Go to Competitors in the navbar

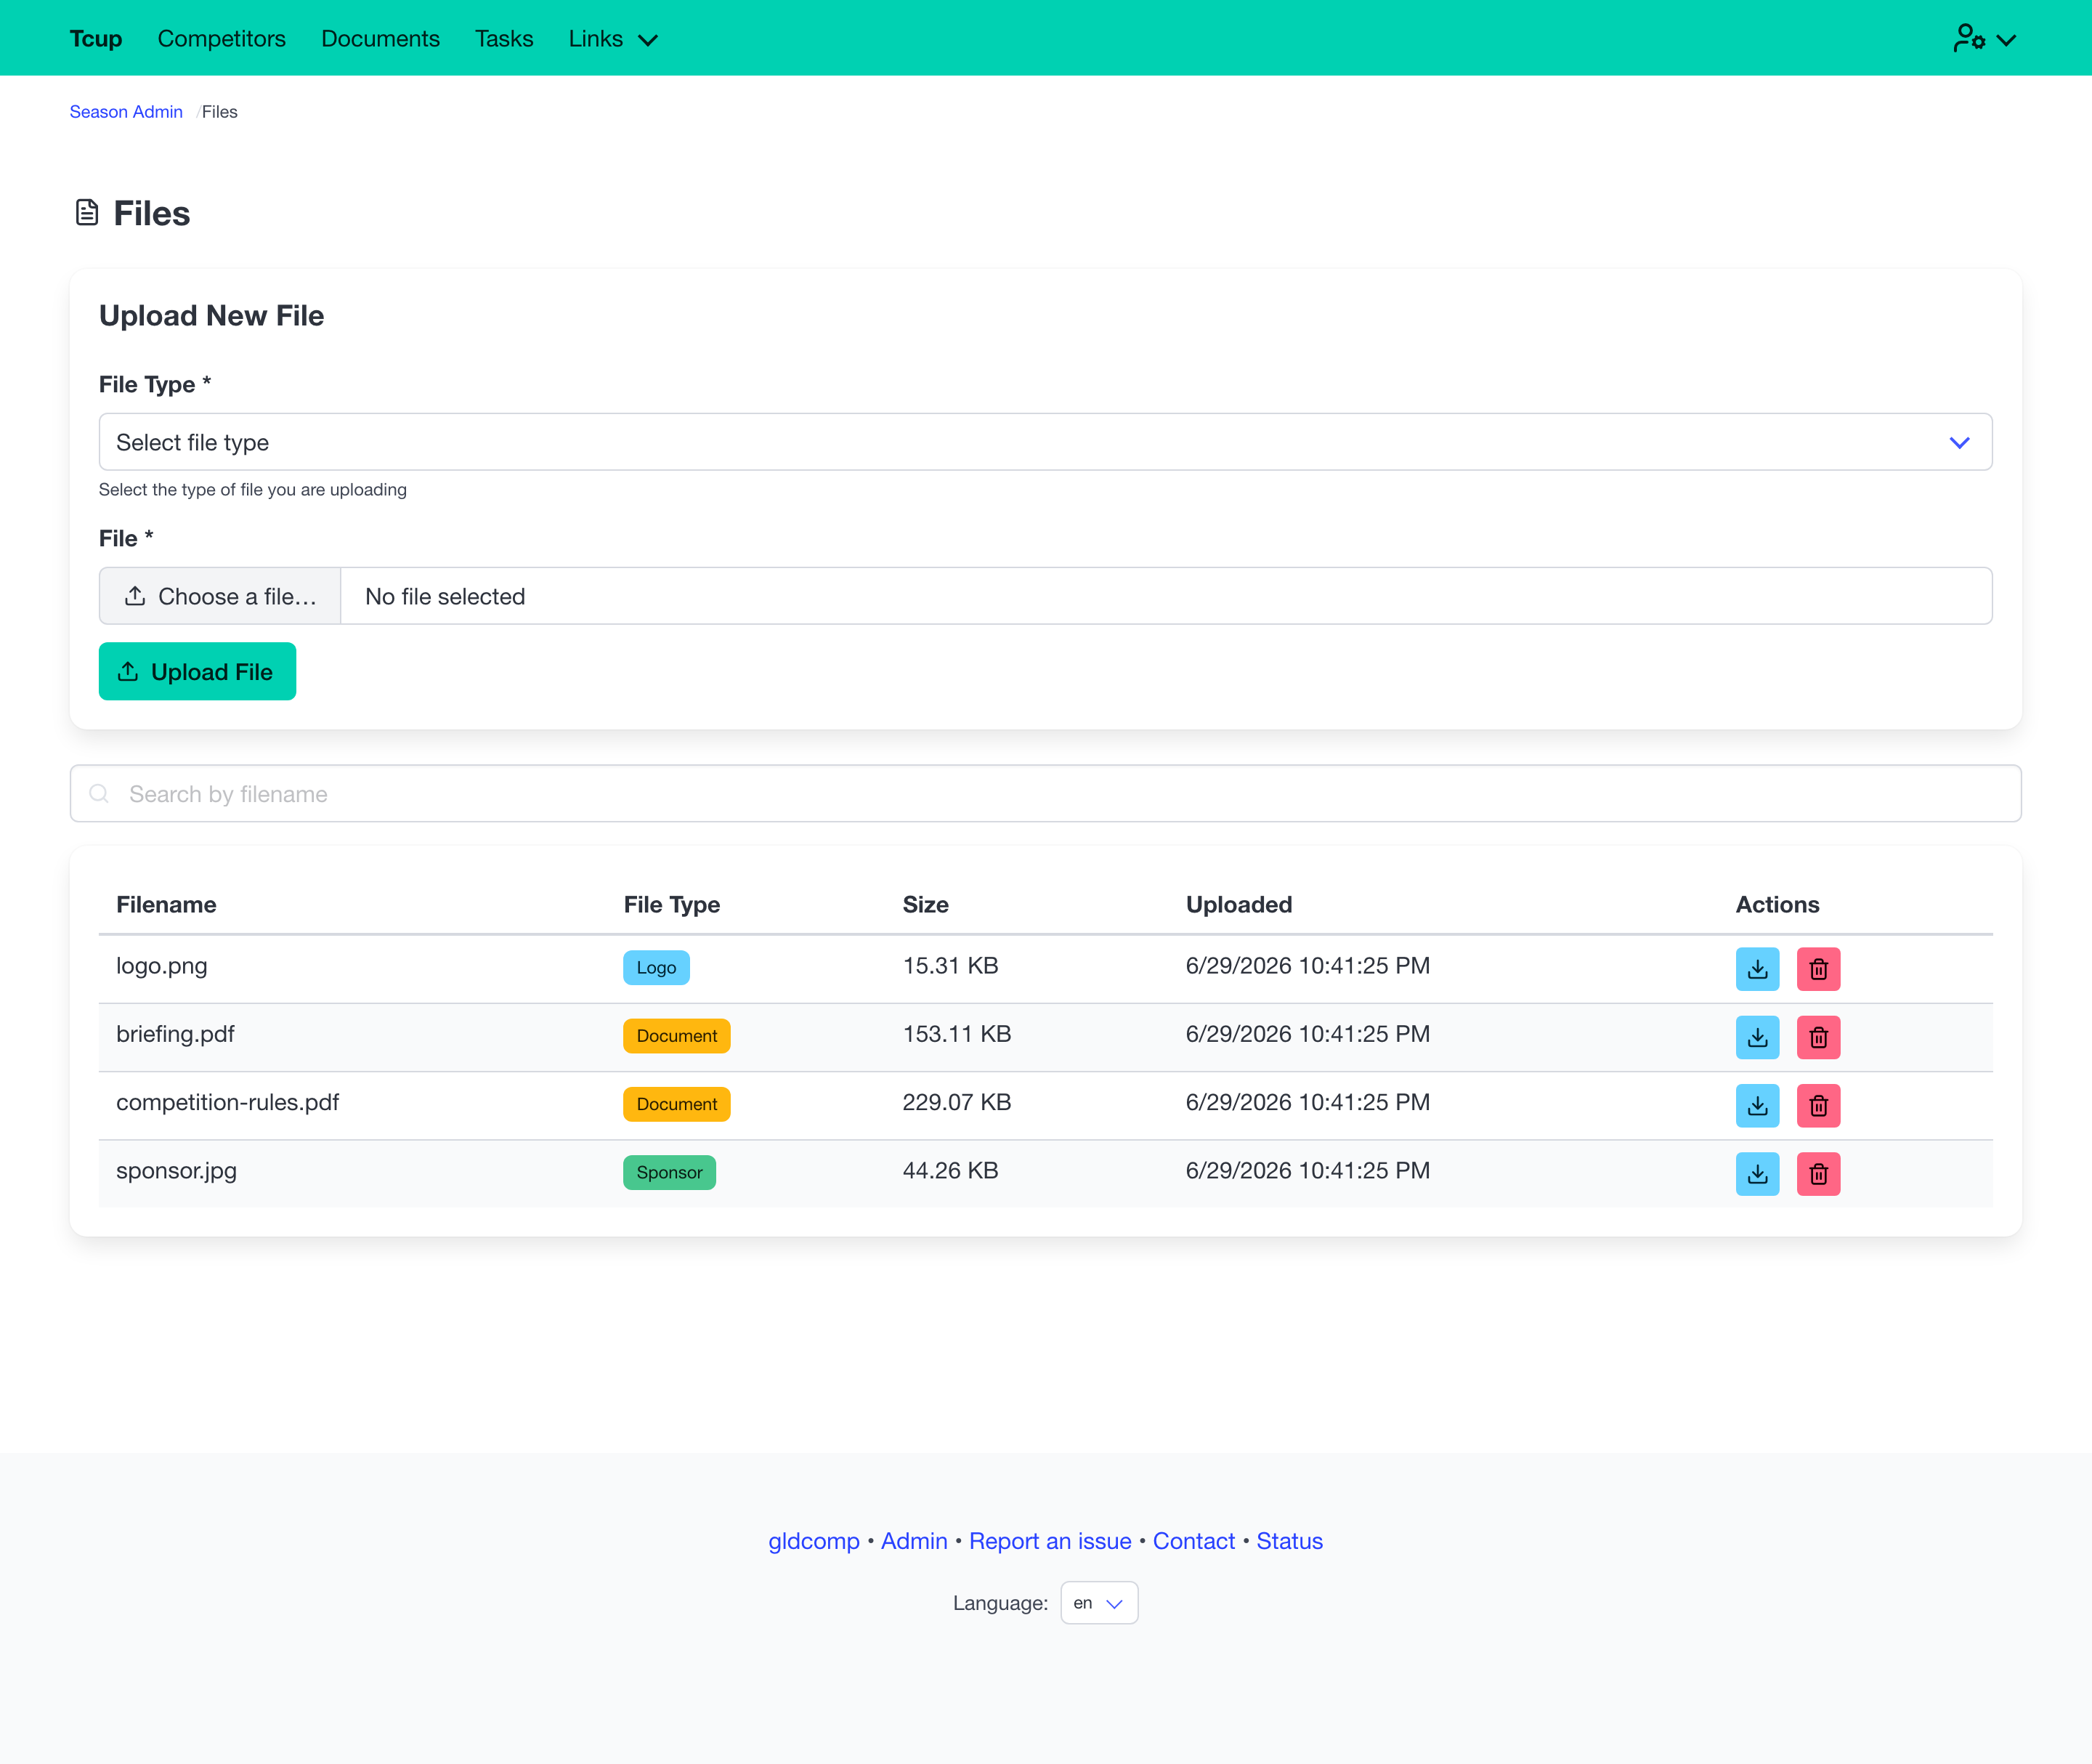pyautogui.click(x=222, y=39)
